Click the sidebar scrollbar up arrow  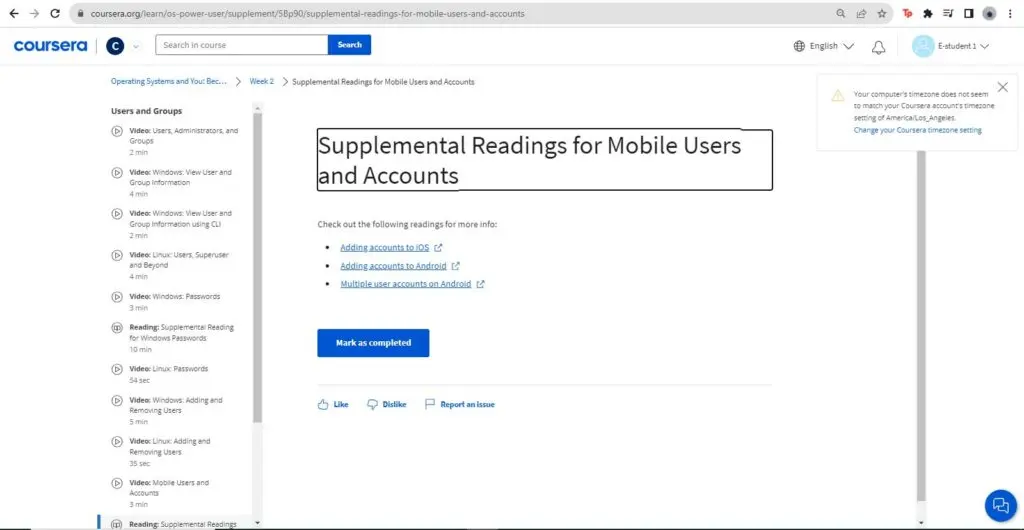(x=257, y=108)
